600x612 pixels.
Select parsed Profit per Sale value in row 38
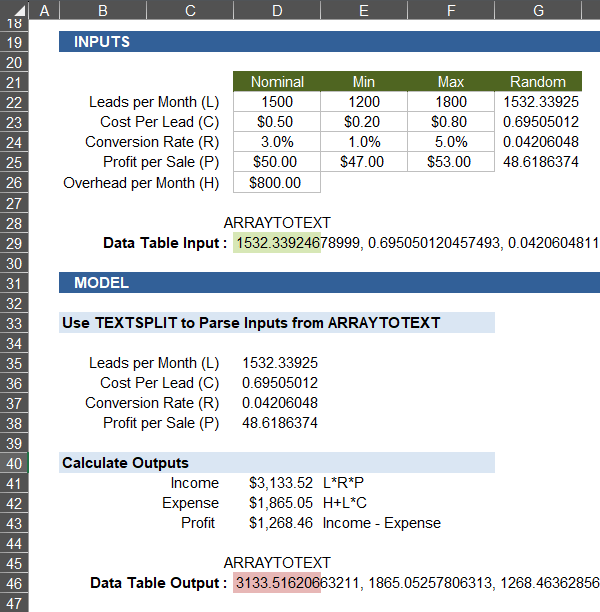point(280,423)
